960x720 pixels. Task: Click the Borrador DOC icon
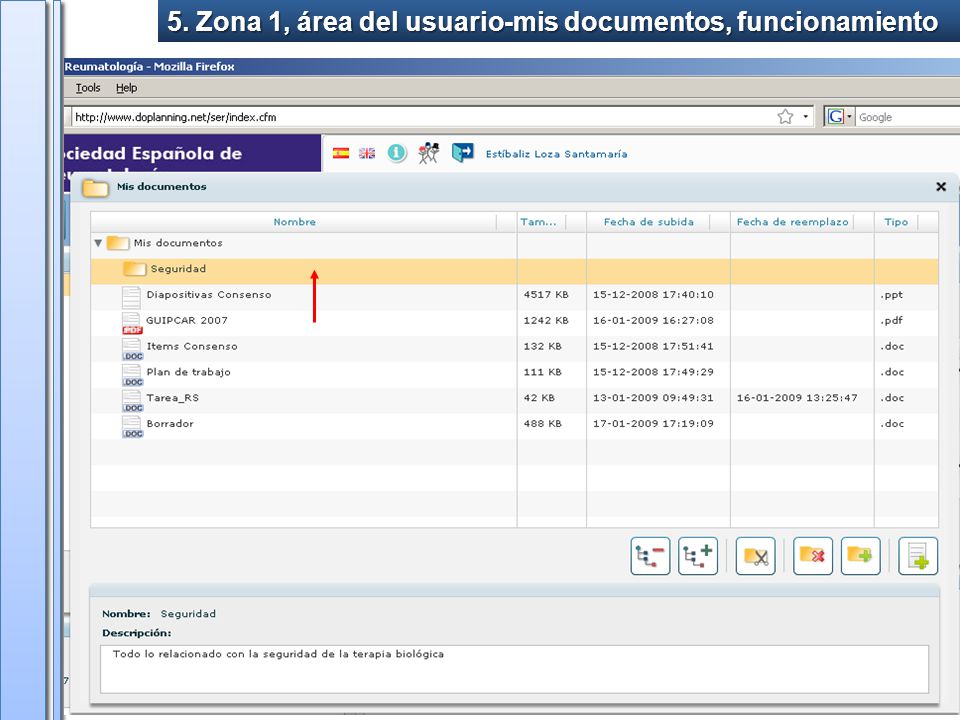(132, 426)
